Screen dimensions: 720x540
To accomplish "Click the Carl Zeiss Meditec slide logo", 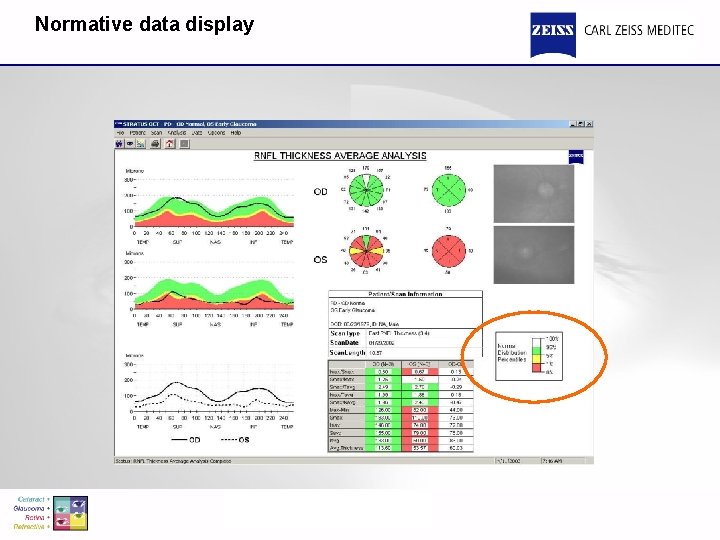I will 612,34.
